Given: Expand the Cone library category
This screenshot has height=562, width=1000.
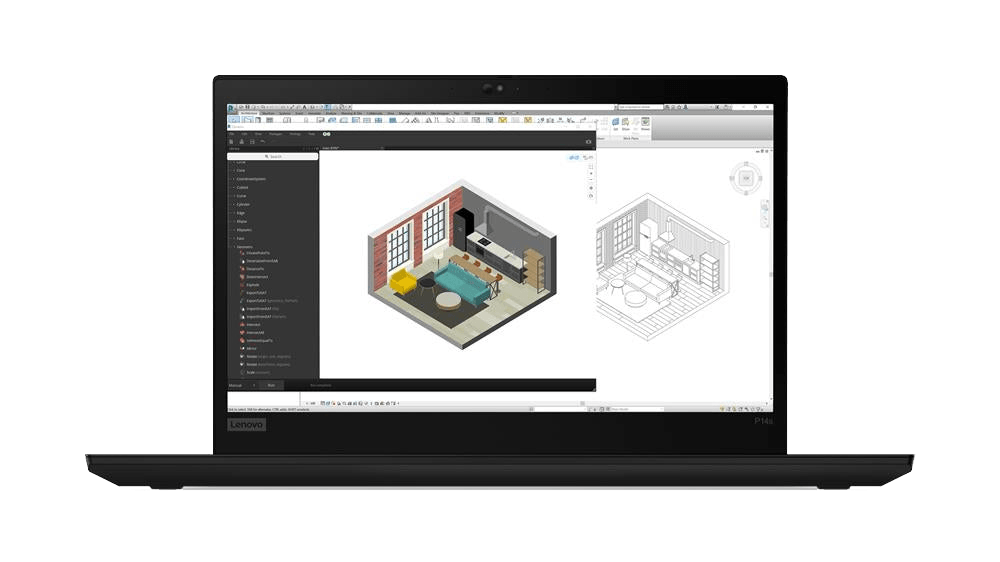Looking at the screenshot, I should coord(241,171).
